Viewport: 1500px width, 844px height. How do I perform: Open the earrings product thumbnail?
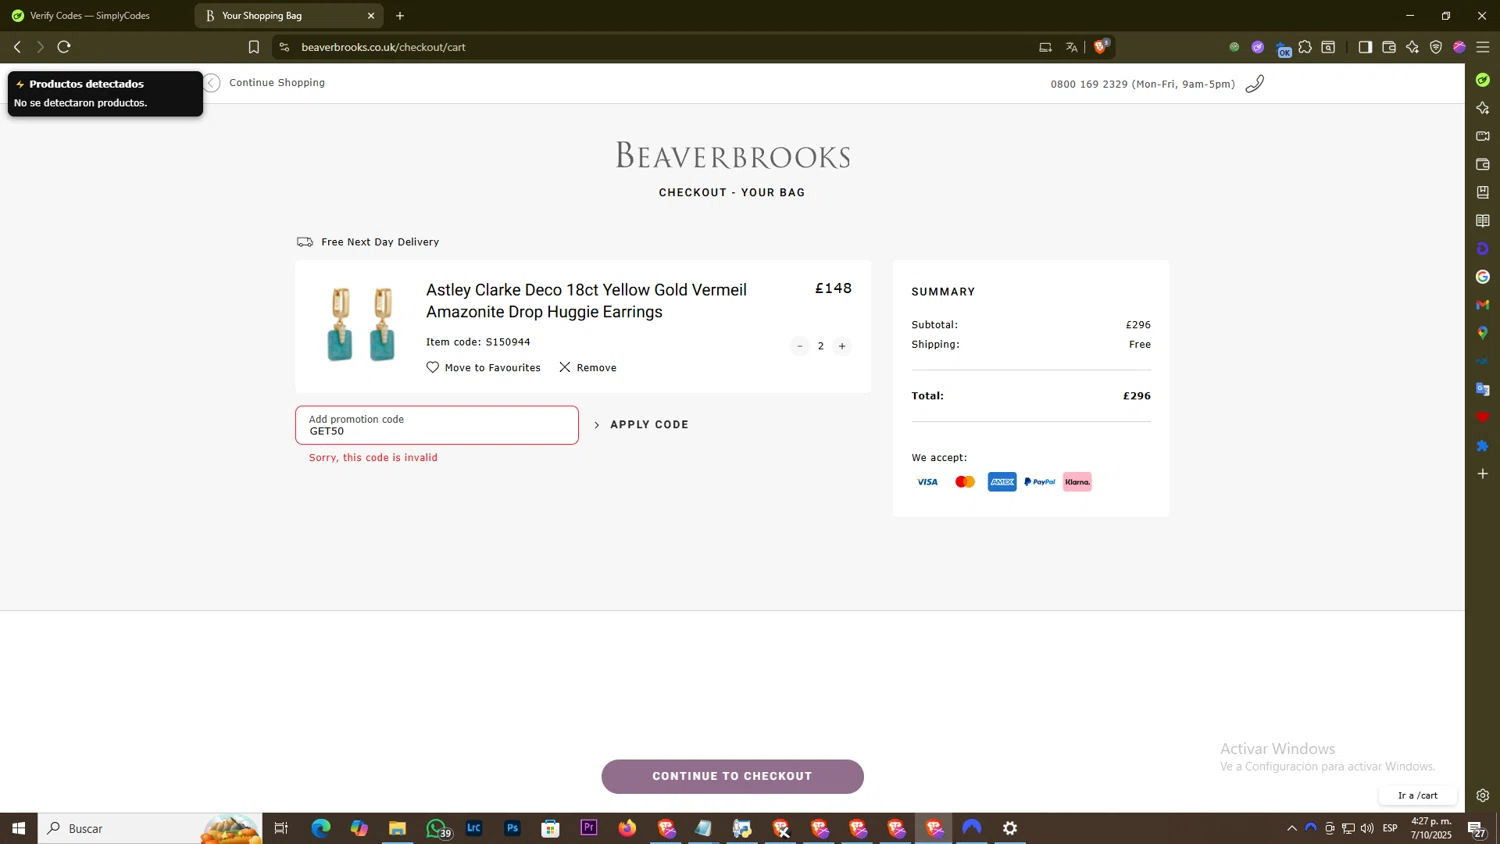[x=361, y=324]
